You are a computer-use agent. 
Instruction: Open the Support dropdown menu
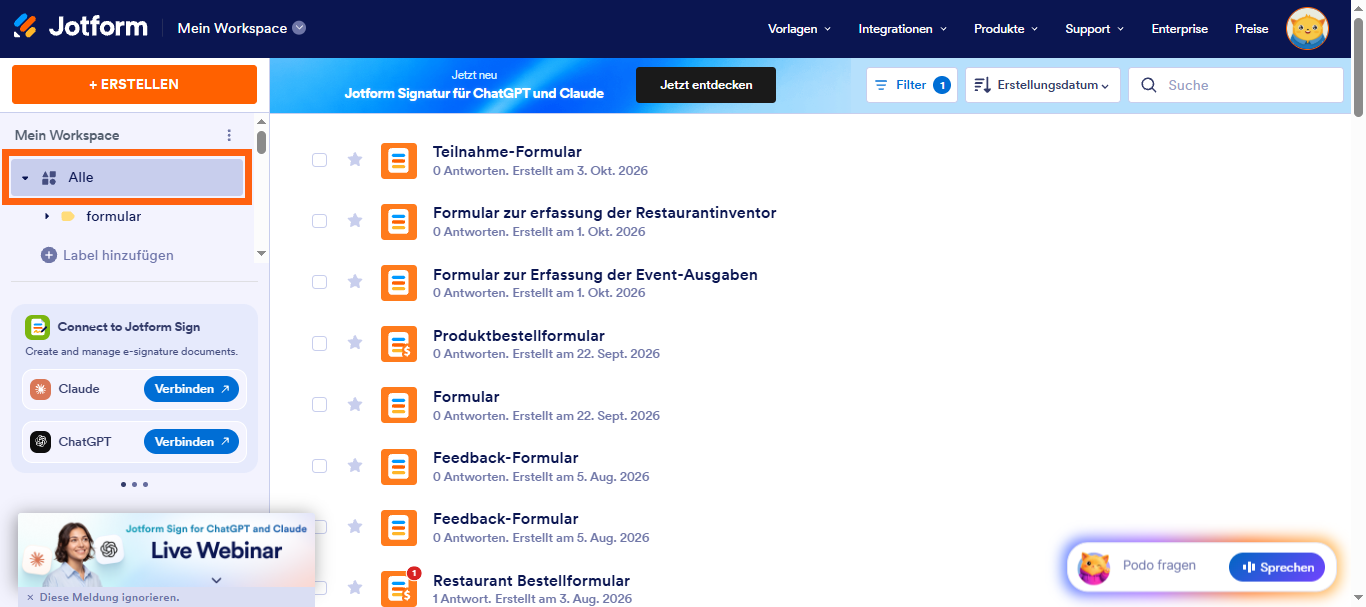1094,29
